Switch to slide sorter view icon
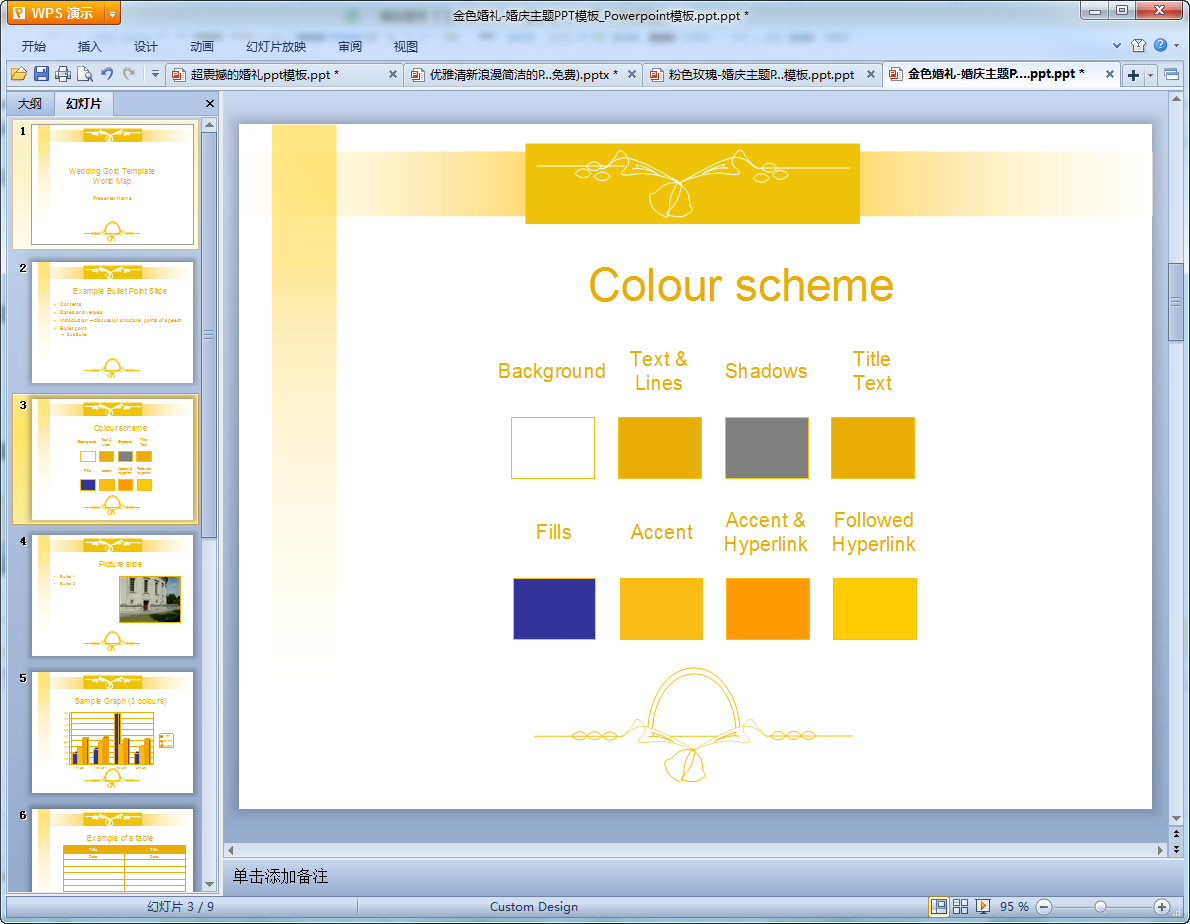The width and height of the screenshot is (1190, 924). [960, 907]
